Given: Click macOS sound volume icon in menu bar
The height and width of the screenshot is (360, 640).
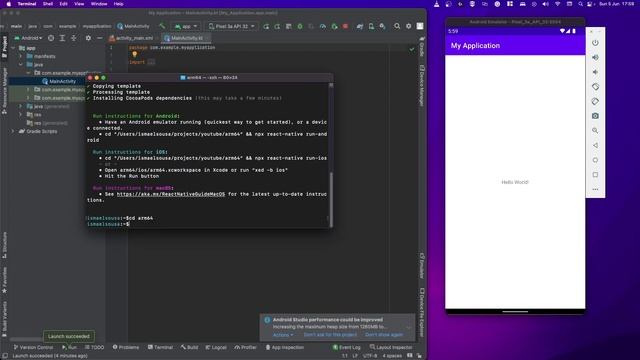Looking at the screenshot, I should 545,4.
